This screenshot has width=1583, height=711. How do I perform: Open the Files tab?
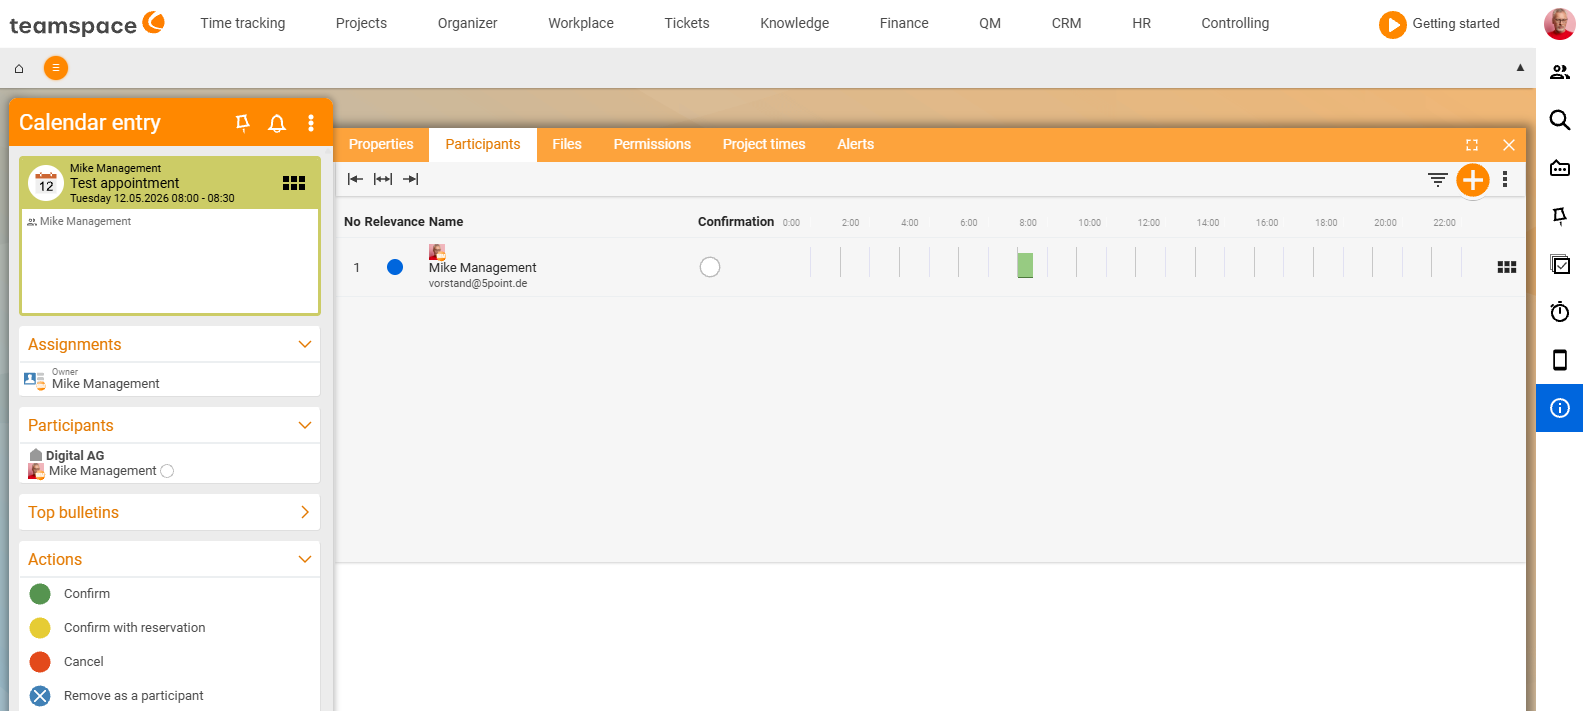pyautogui.click(x=567, y=144)
